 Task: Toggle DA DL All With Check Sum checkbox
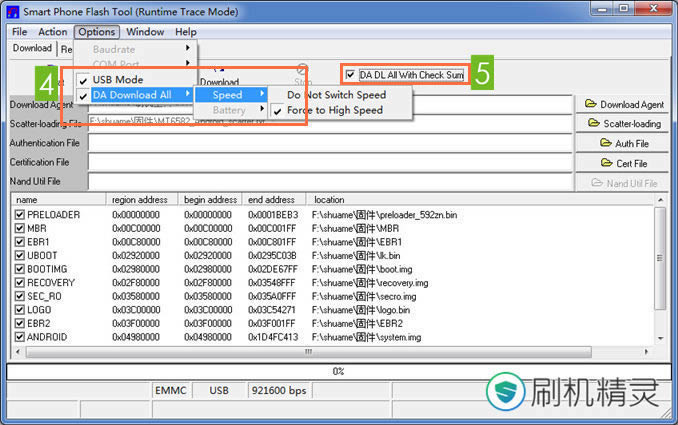(x=349, y=75)
